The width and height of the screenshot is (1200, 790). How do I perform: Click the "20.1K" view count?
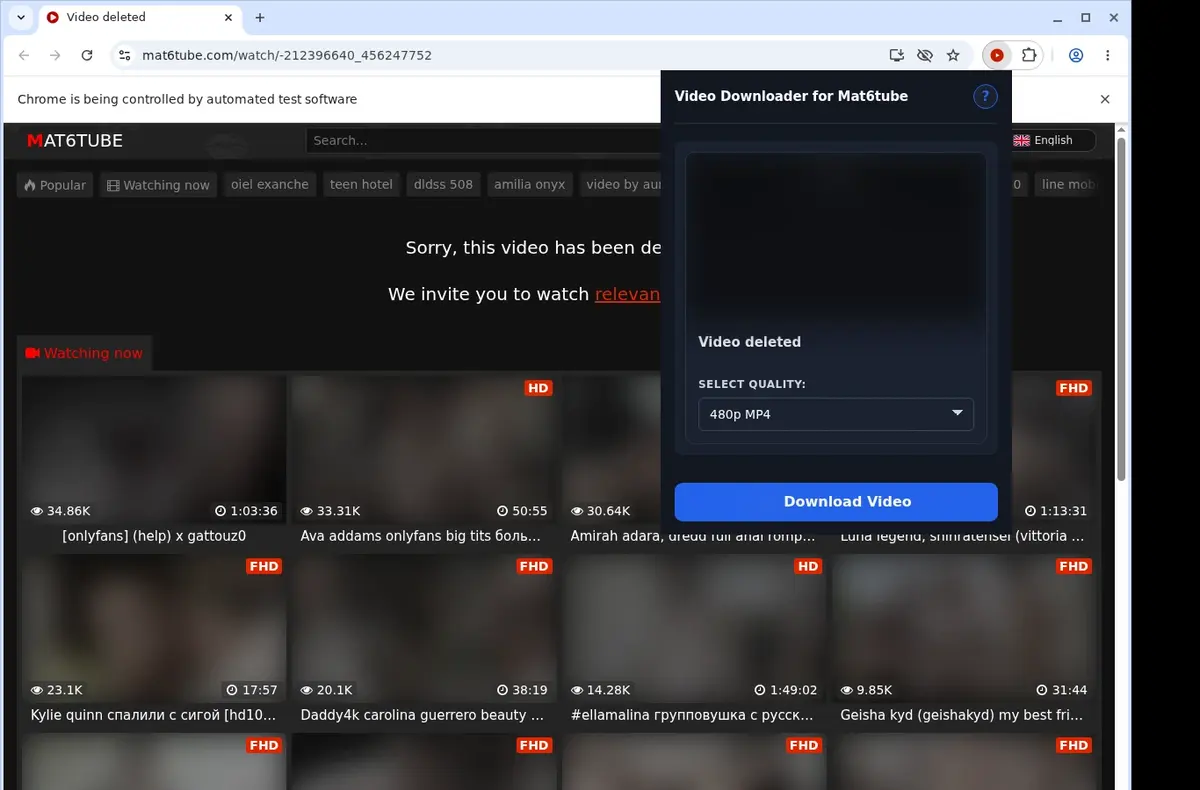(327, 690)
